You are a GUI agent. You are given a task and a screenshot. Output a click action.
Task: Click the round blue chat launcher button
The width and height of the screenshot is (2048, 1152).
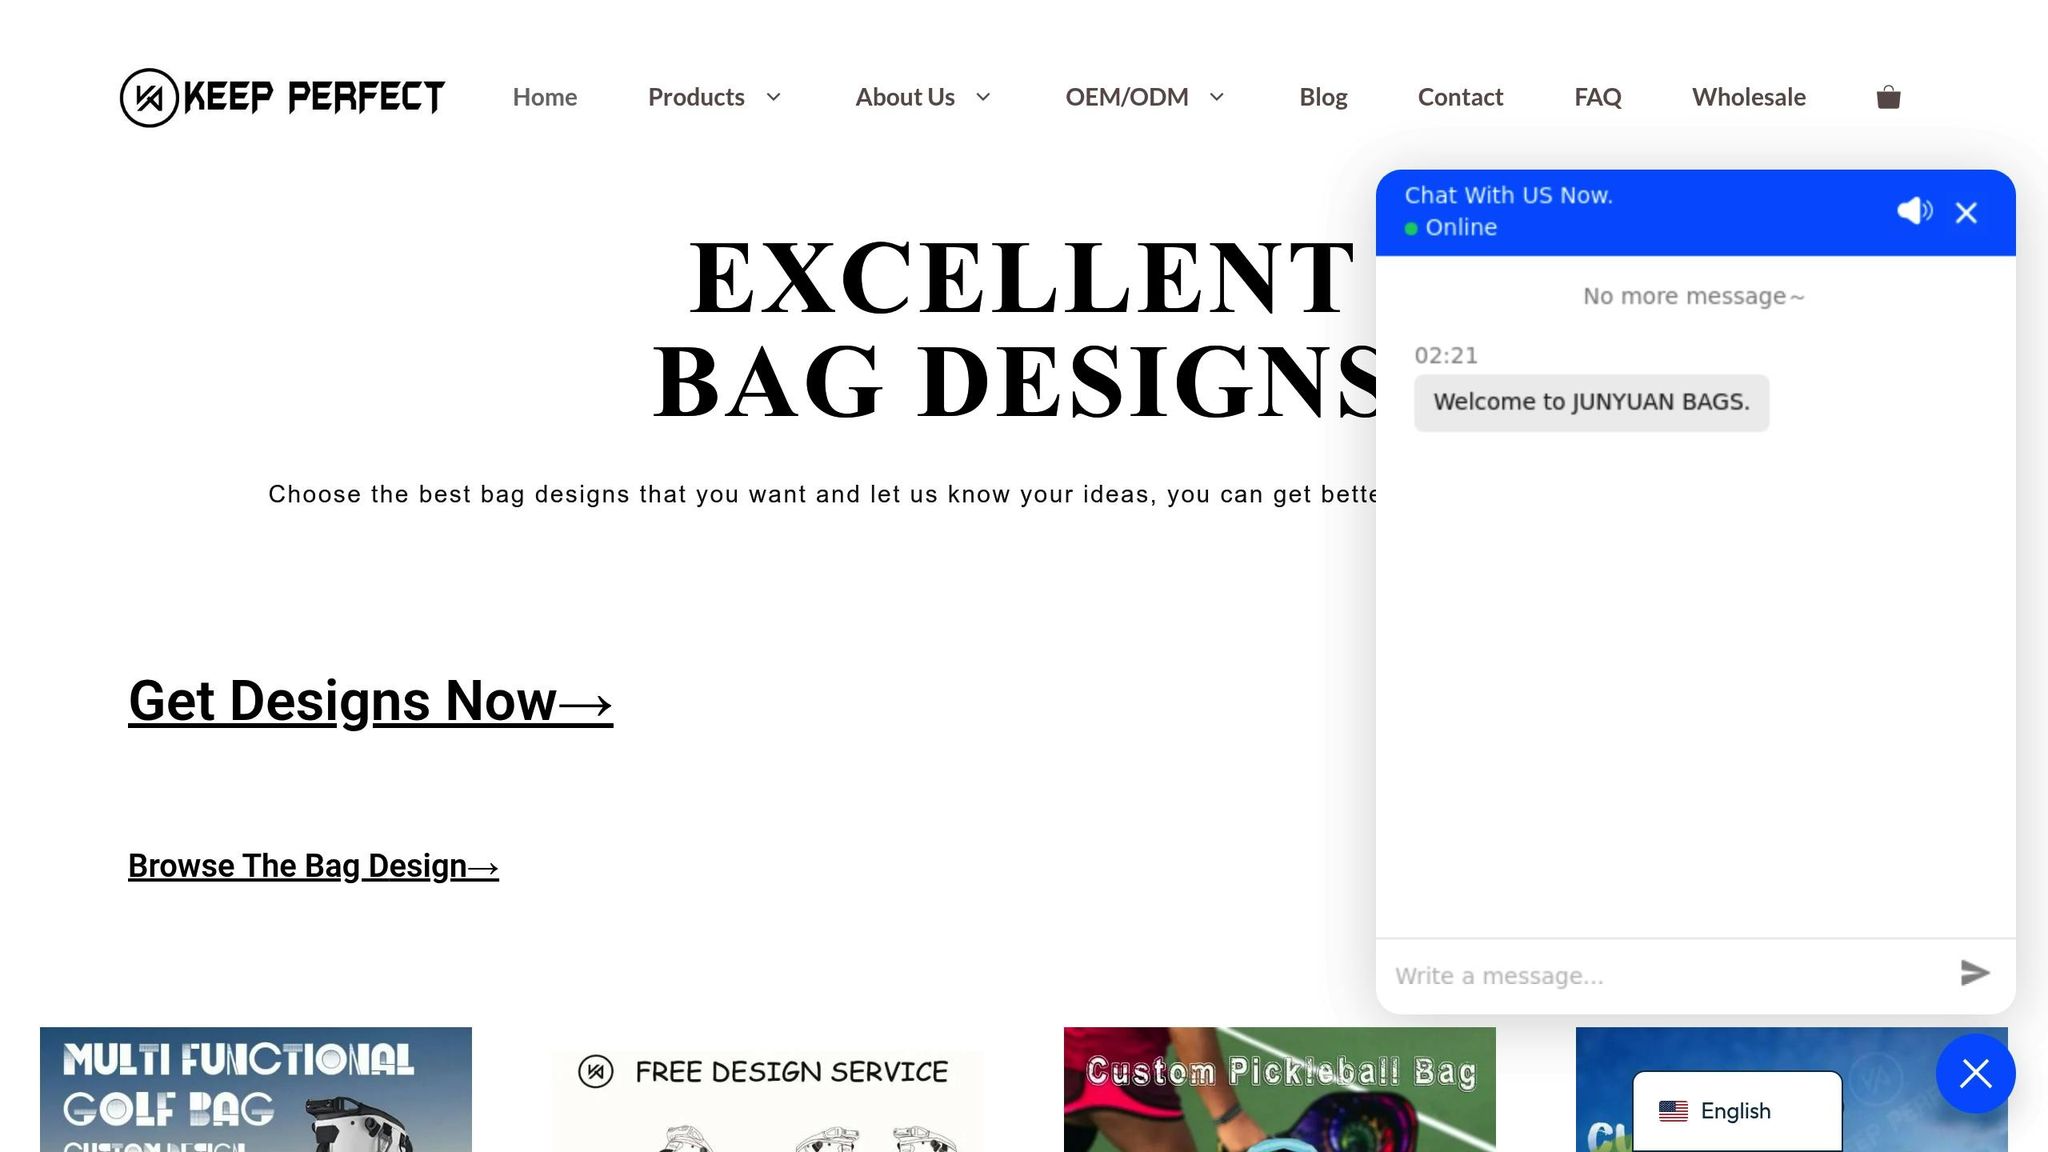(x=1975, y=1073)
